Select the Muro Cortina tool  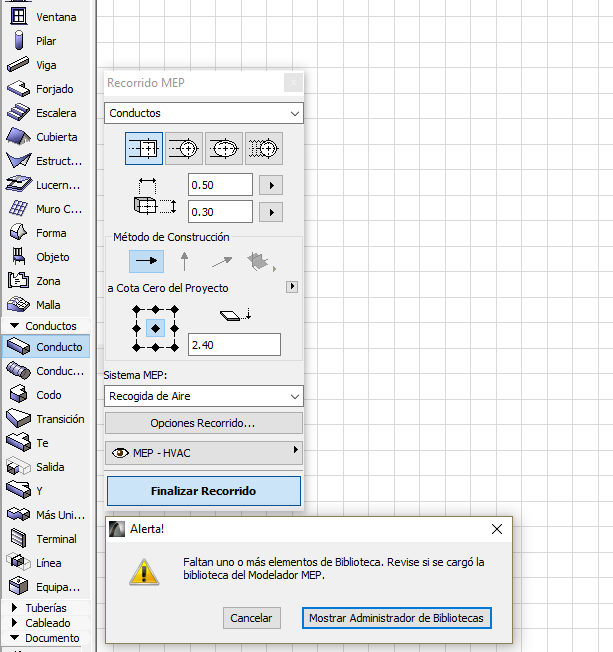click(x=46, y=209)
